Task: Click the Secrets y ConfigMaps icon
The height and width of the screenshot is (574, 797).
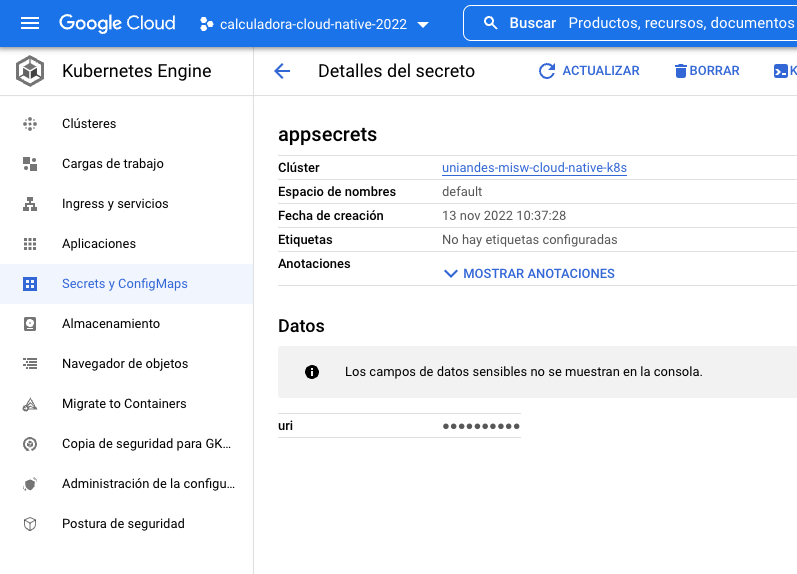Action: pyautogui.click(x=30, y=284)
